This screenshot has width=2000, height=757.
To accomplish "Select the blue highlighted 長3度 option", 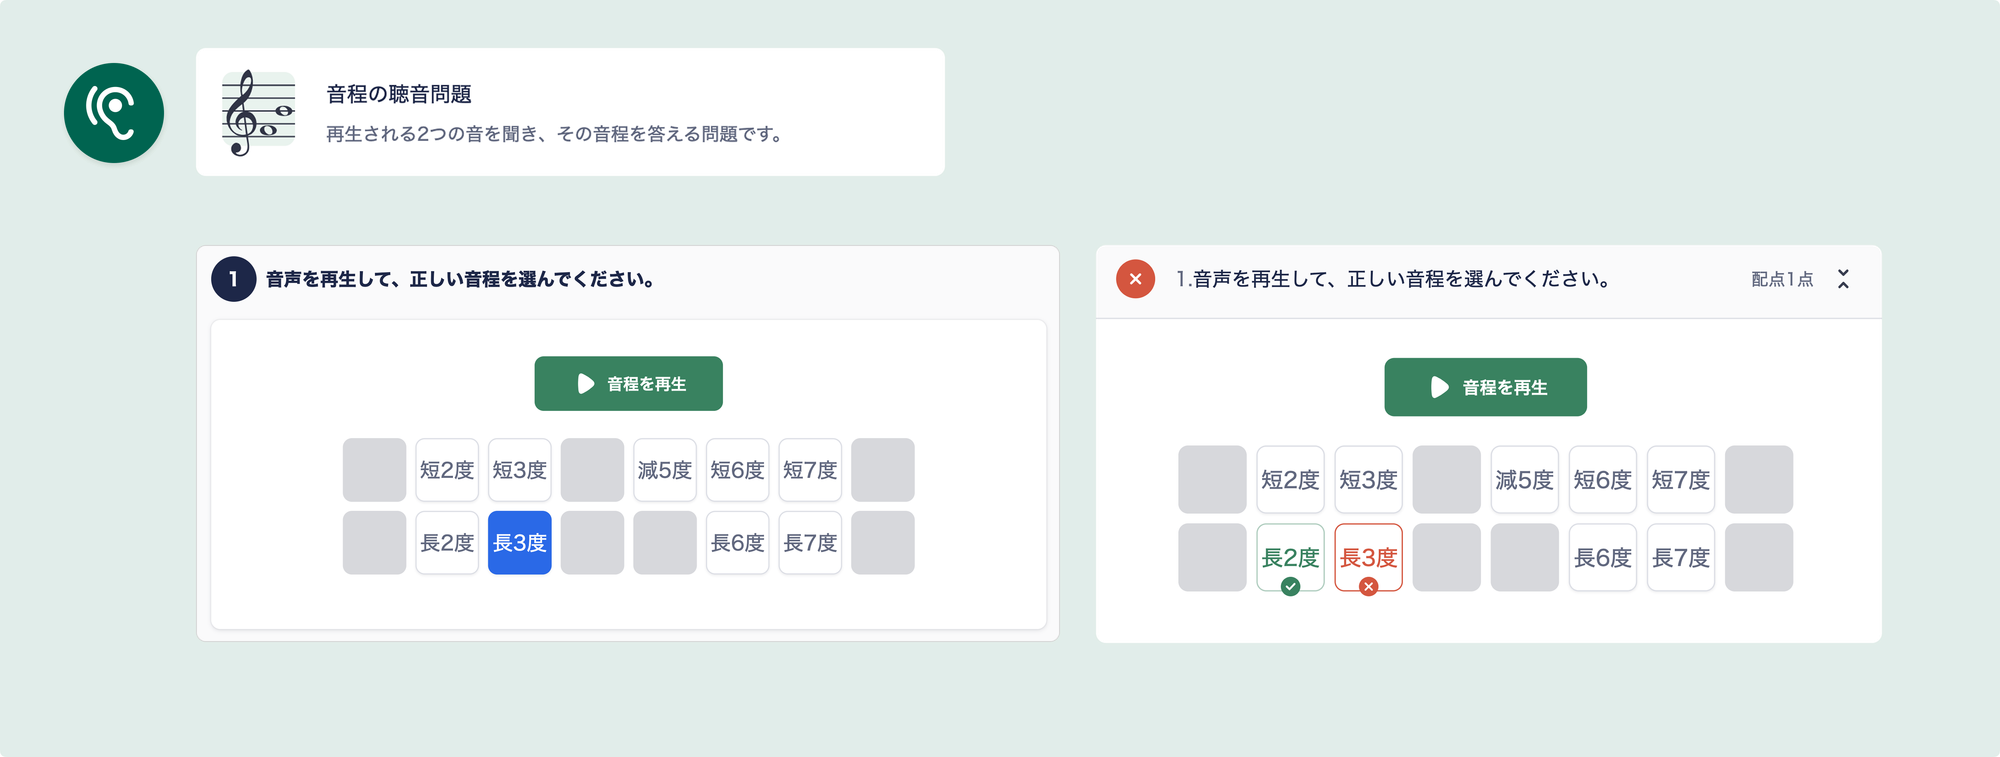I will point(519,543).
